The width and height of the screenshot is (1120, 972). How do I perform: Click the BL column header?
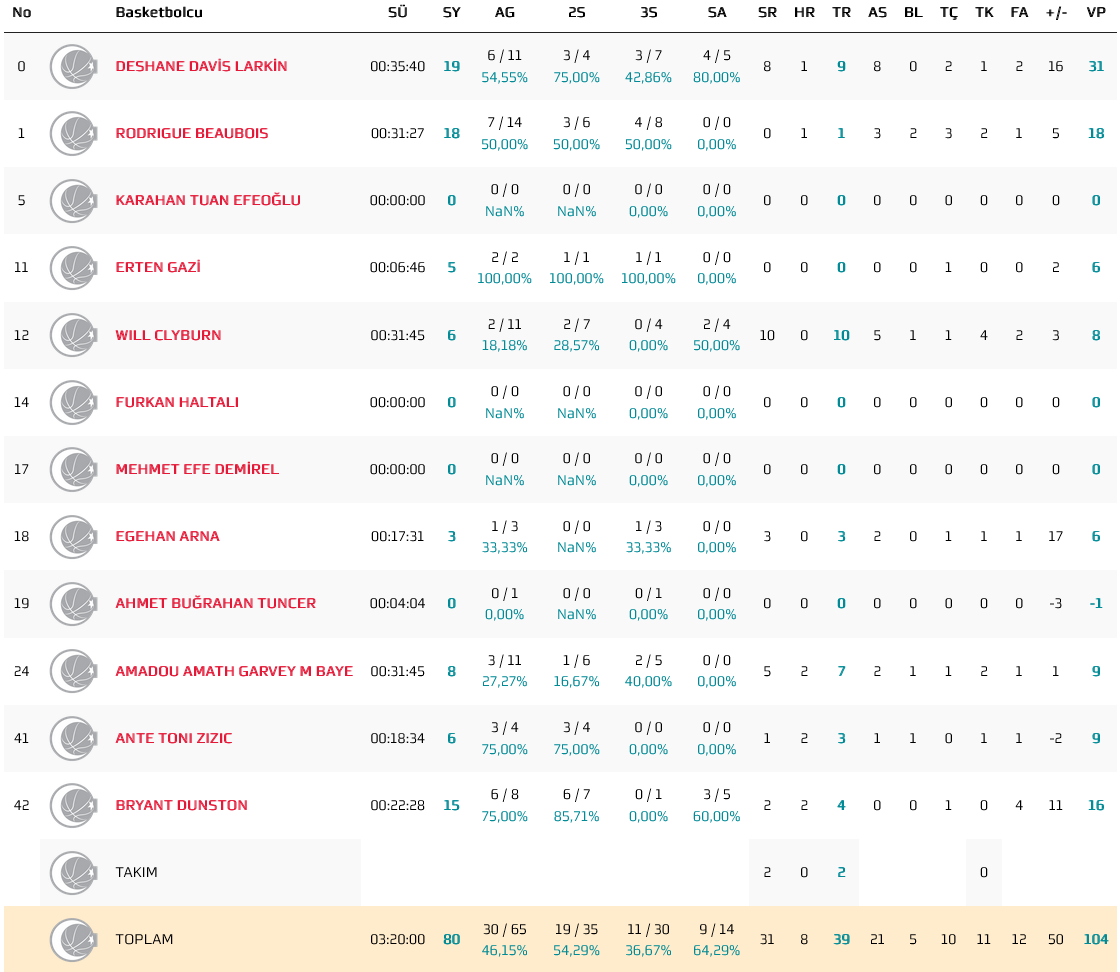coord(913,12)
